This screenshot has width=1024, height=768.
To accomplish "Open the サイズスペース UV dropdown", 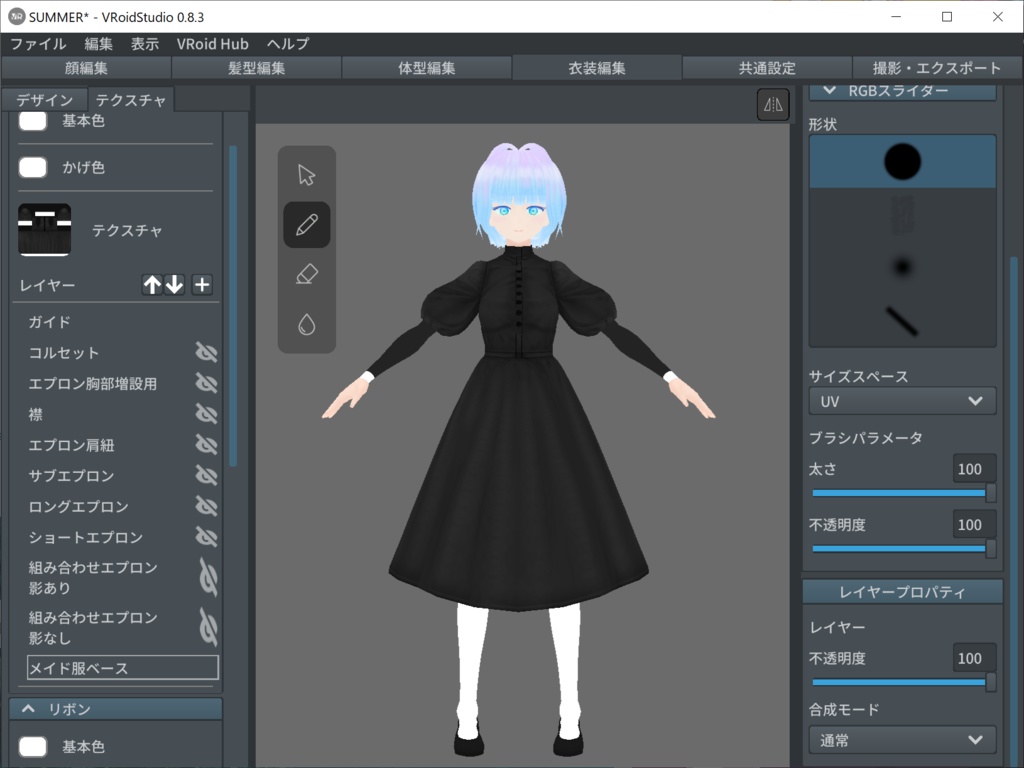I will [901, 400].
